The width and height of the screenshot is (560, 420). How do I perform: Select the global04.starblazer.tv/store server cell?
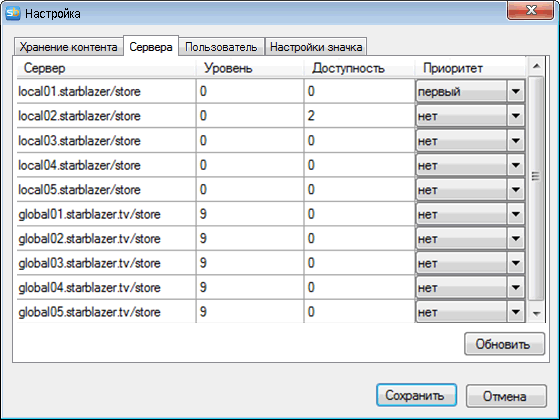pos(106,287)
